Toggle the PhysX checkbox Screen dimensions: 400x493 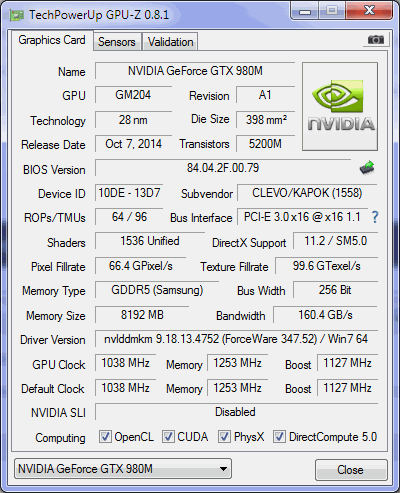click(x=224, y=436)
